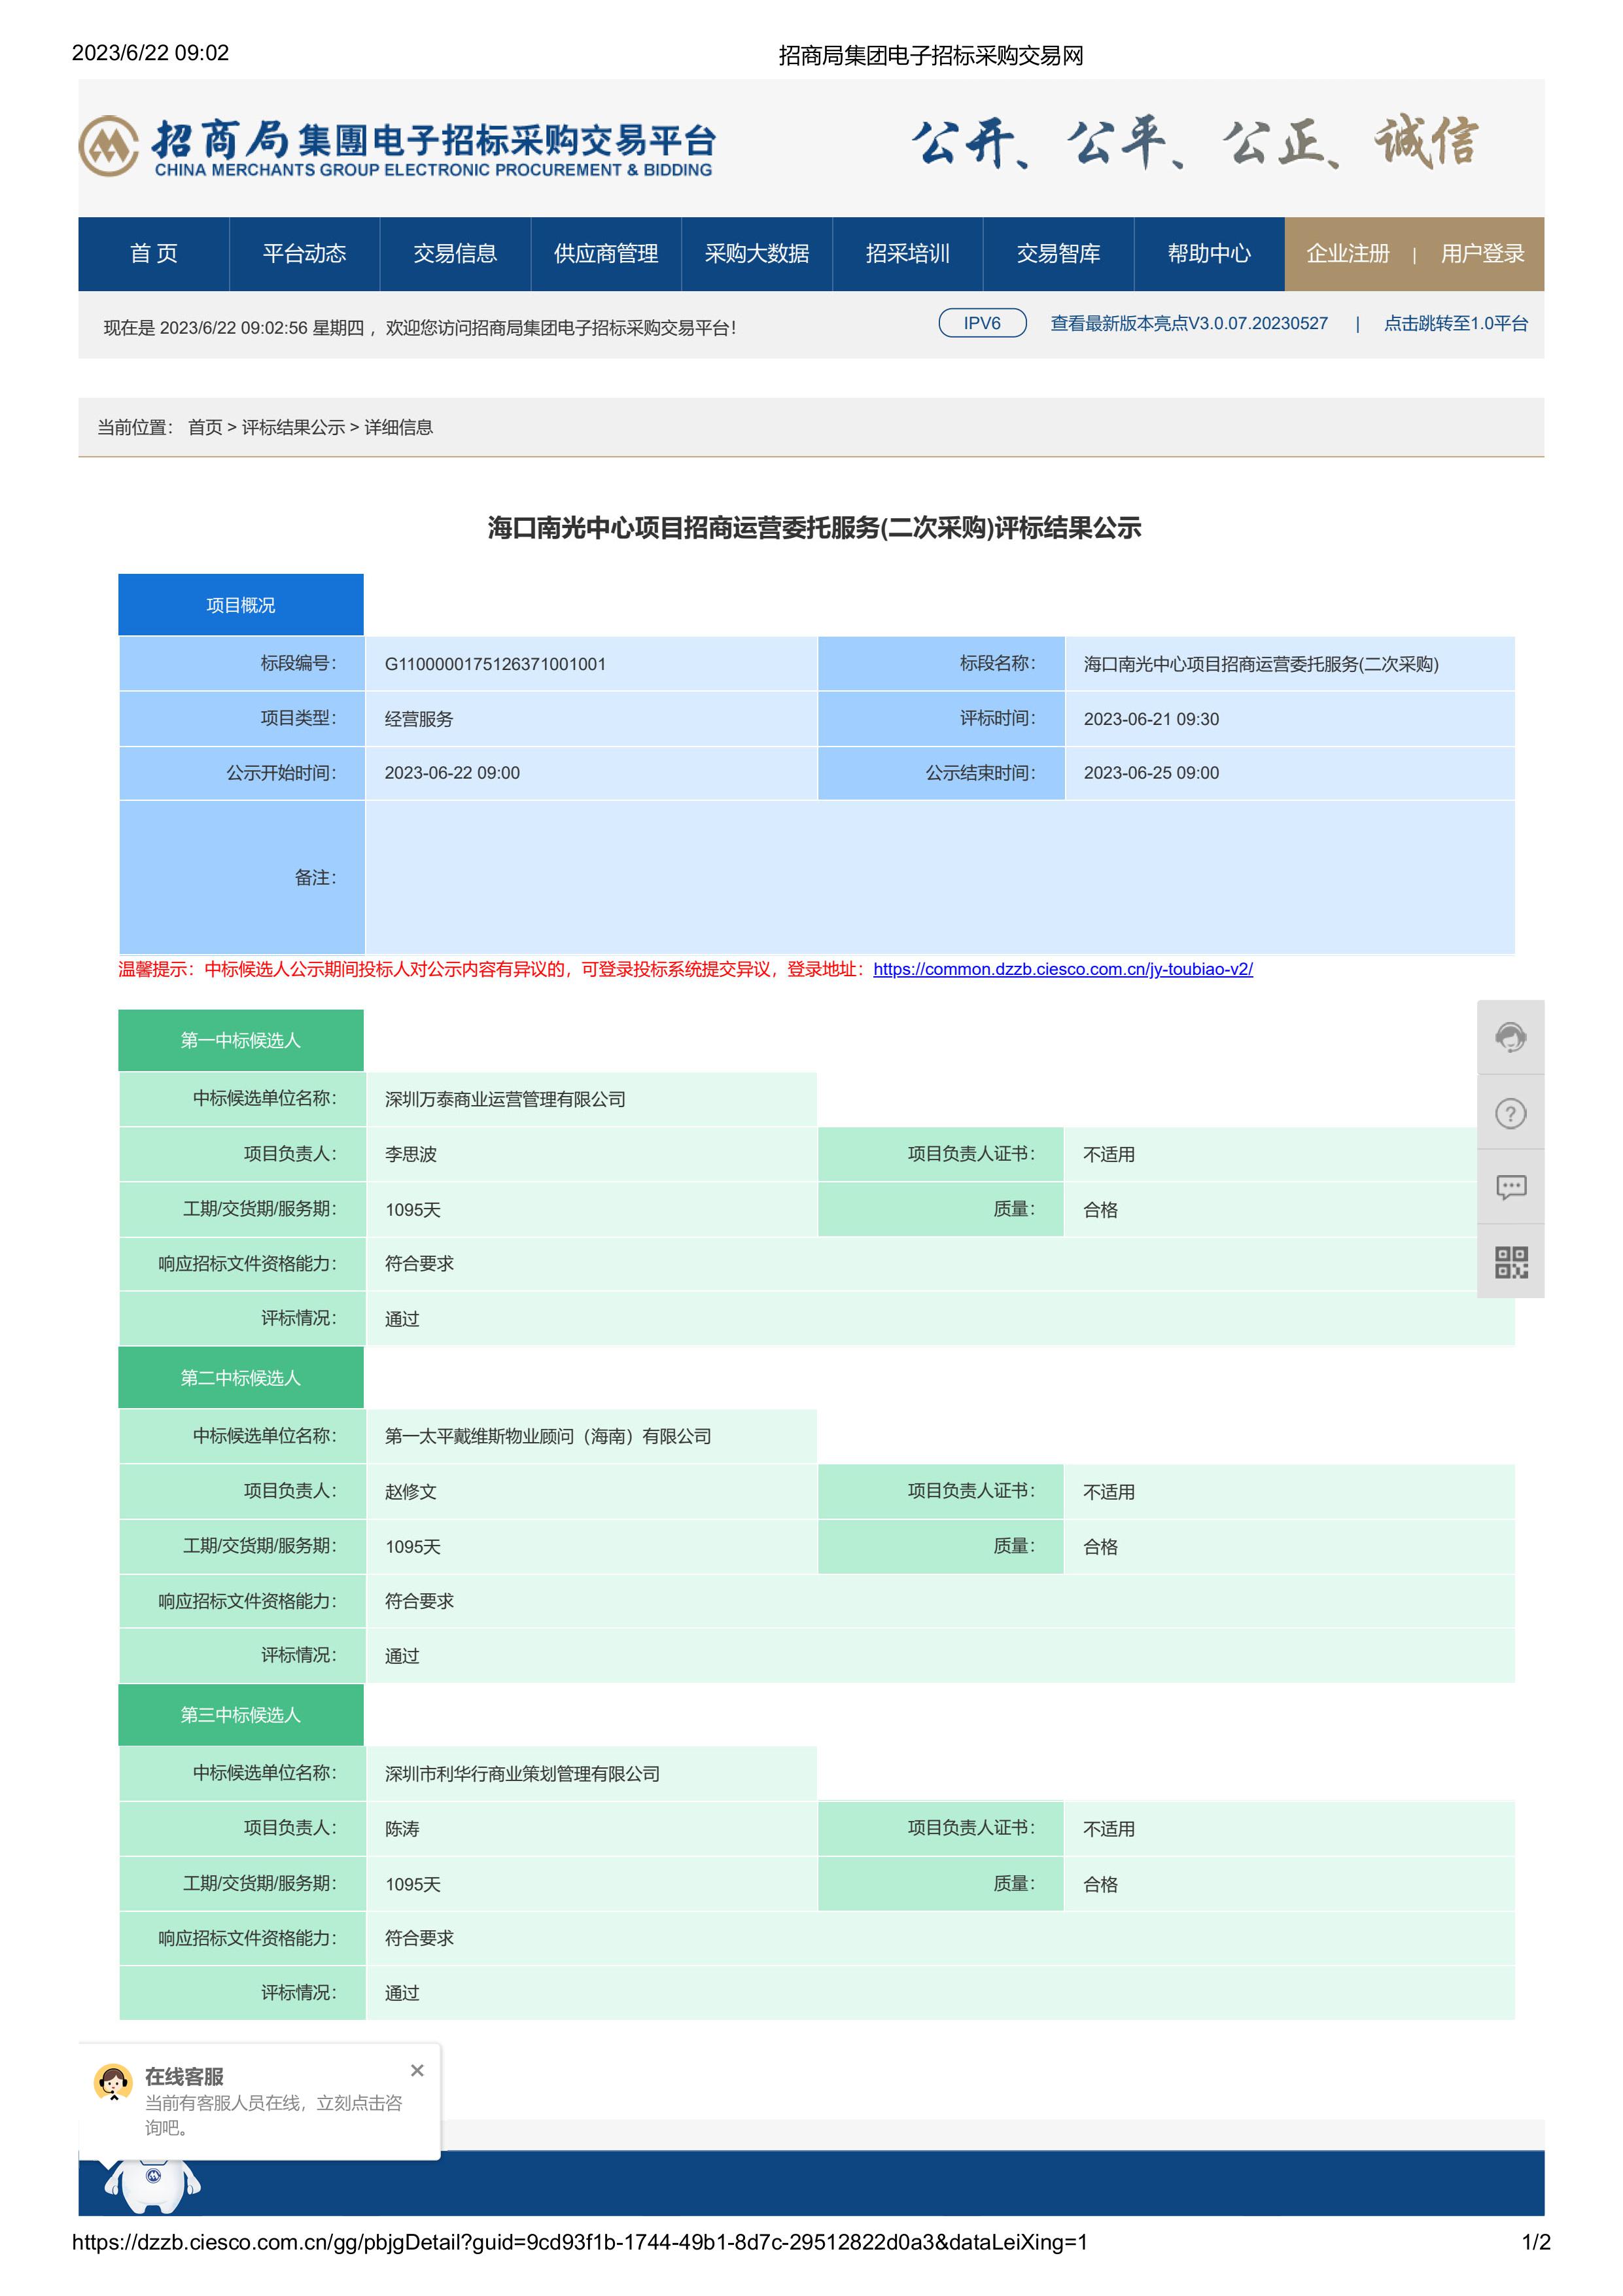
Task: Click the publicity start time 2023-06-22 09:00
Action: coord(452,773)
